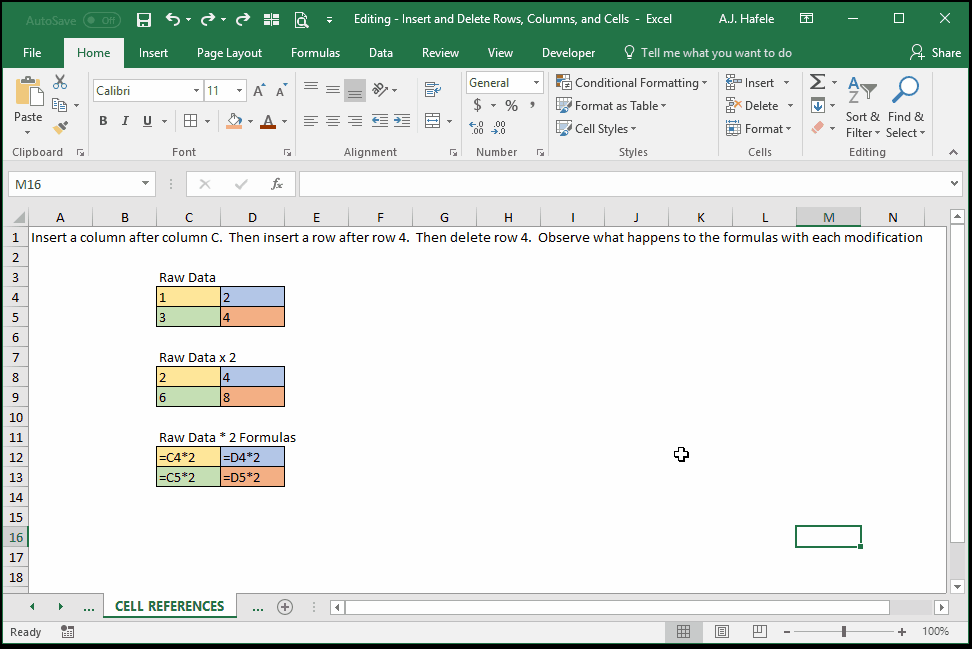Image resolution: width=972 pixels, height=649 pixels.
Task: Click the Insert Function fx icon
Action: coord(276,184)
